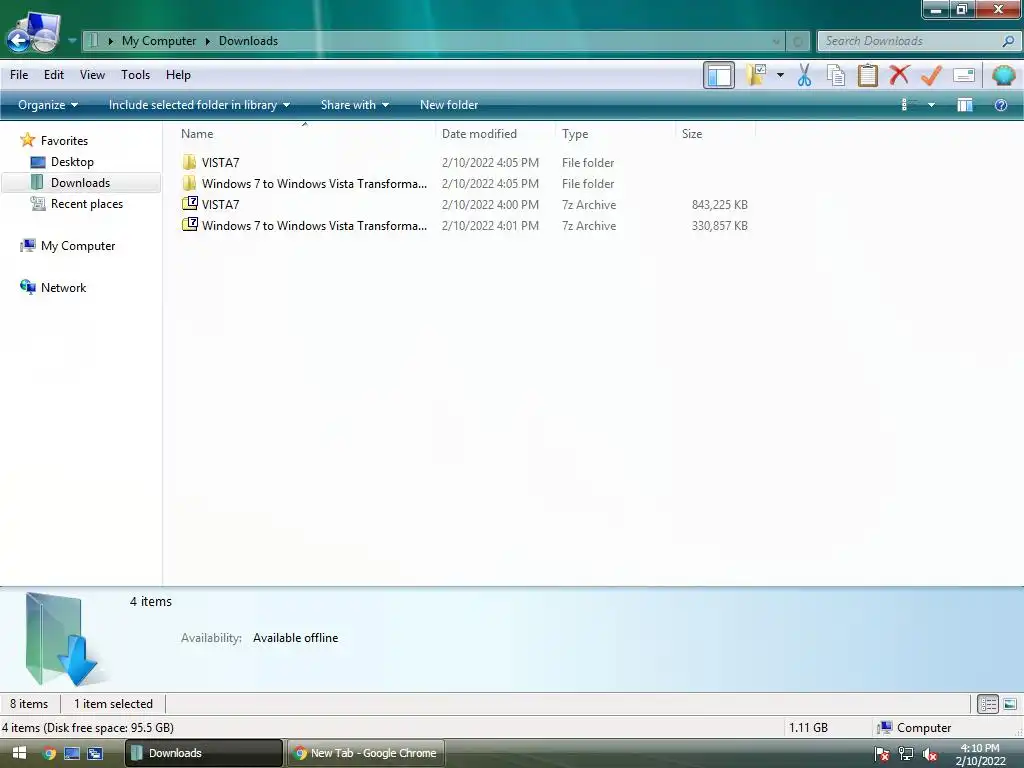The image size is (1024, 768).
Task: Select the Windows 7 to Vista folder
Action: coord(314,184)
